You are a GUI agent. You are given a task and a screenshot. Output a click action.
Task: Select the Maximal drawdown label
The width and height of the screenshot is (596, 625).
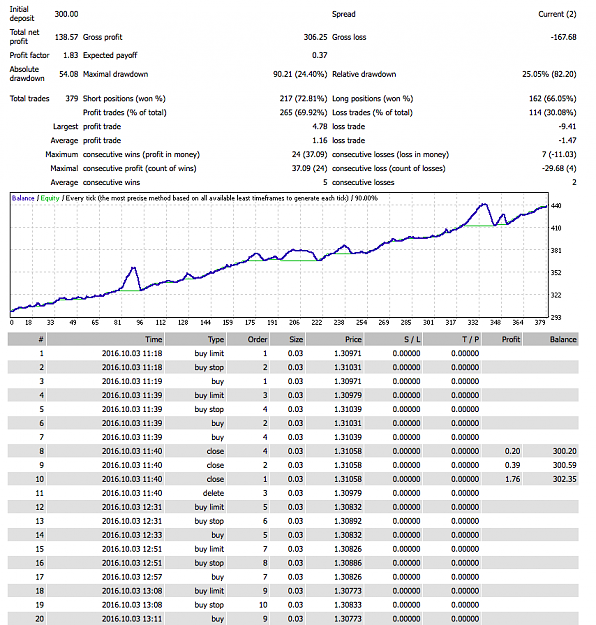click(115, 74)
